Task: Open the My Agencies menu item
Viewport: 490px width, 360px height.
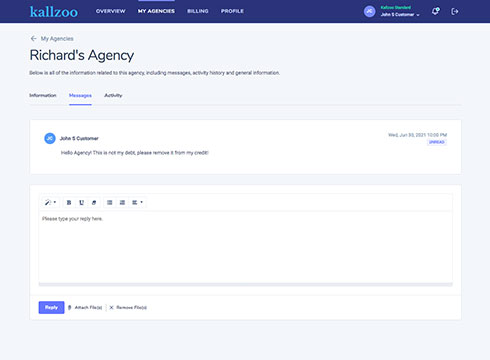Action: (156, 11)
